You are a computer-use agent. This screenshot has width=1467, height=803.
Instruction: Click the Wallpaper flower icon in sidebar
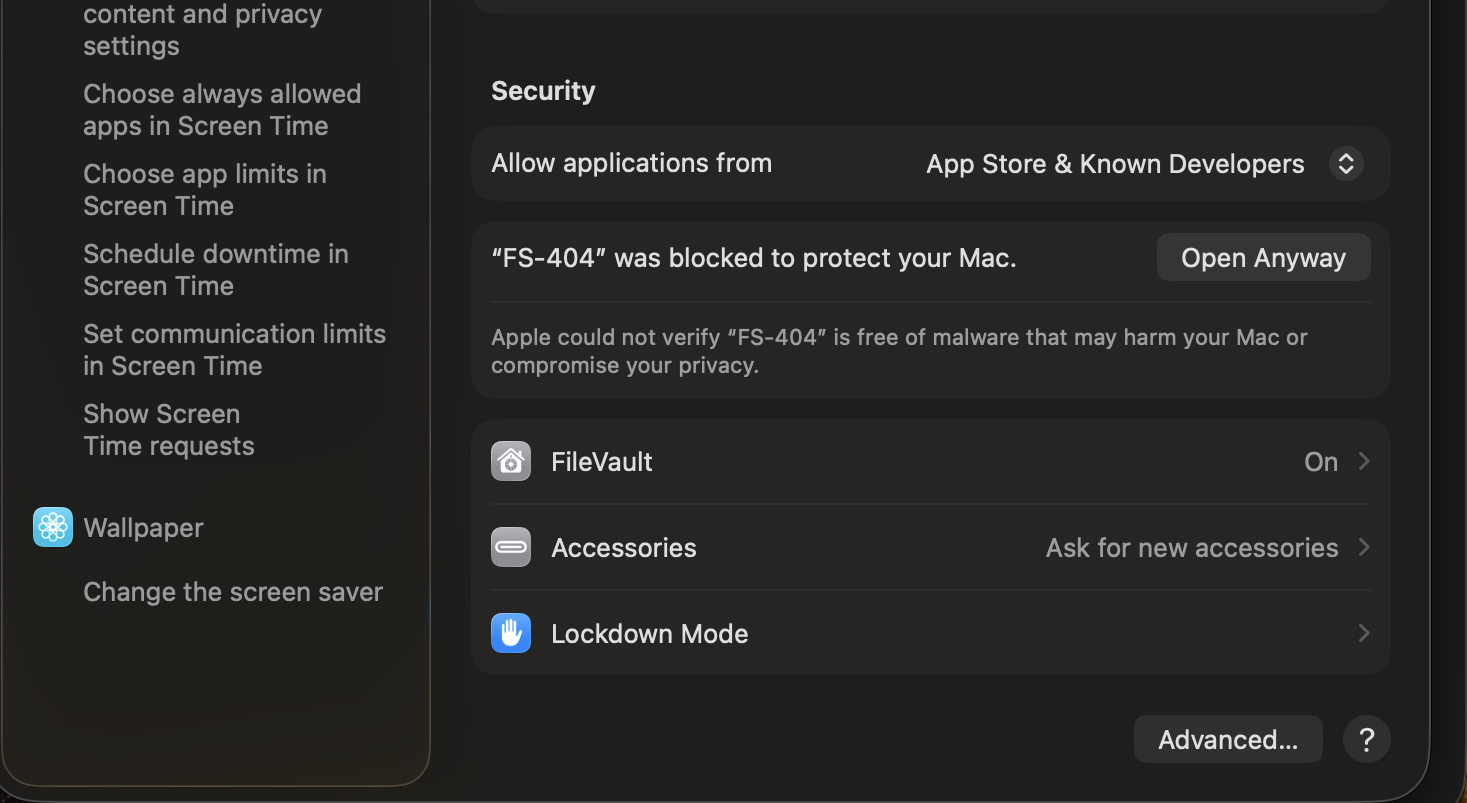pos(53,527)
